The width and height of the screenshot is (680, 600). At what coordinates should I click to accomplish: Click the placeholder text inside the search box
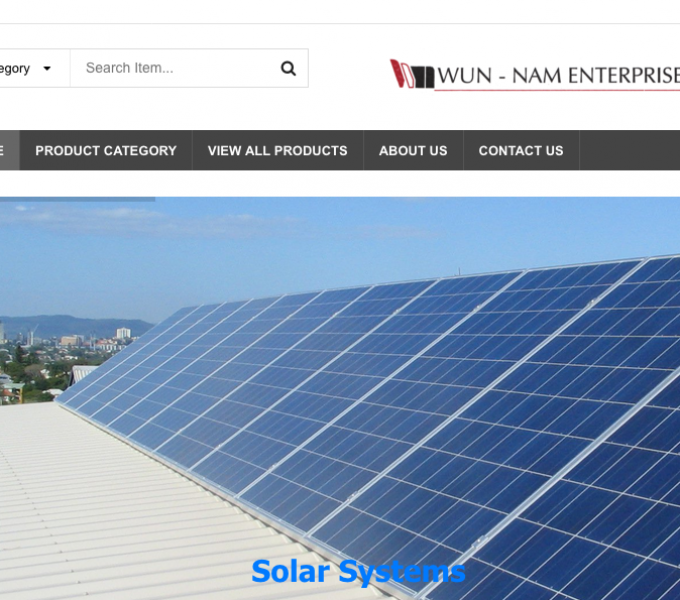pyautogui.click(x=130, y=68)
